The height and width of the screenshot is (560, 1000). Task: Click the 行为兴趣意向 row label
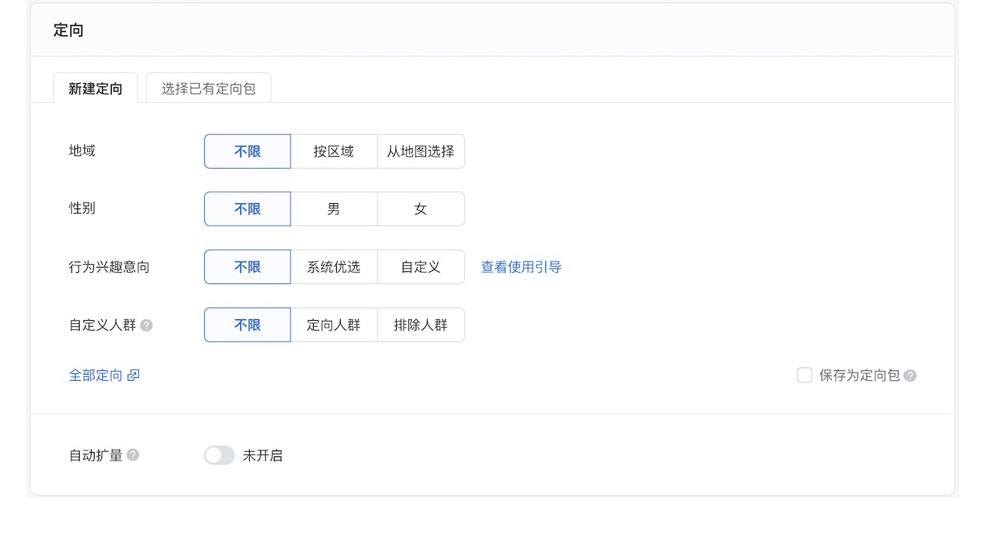point(109,267)
